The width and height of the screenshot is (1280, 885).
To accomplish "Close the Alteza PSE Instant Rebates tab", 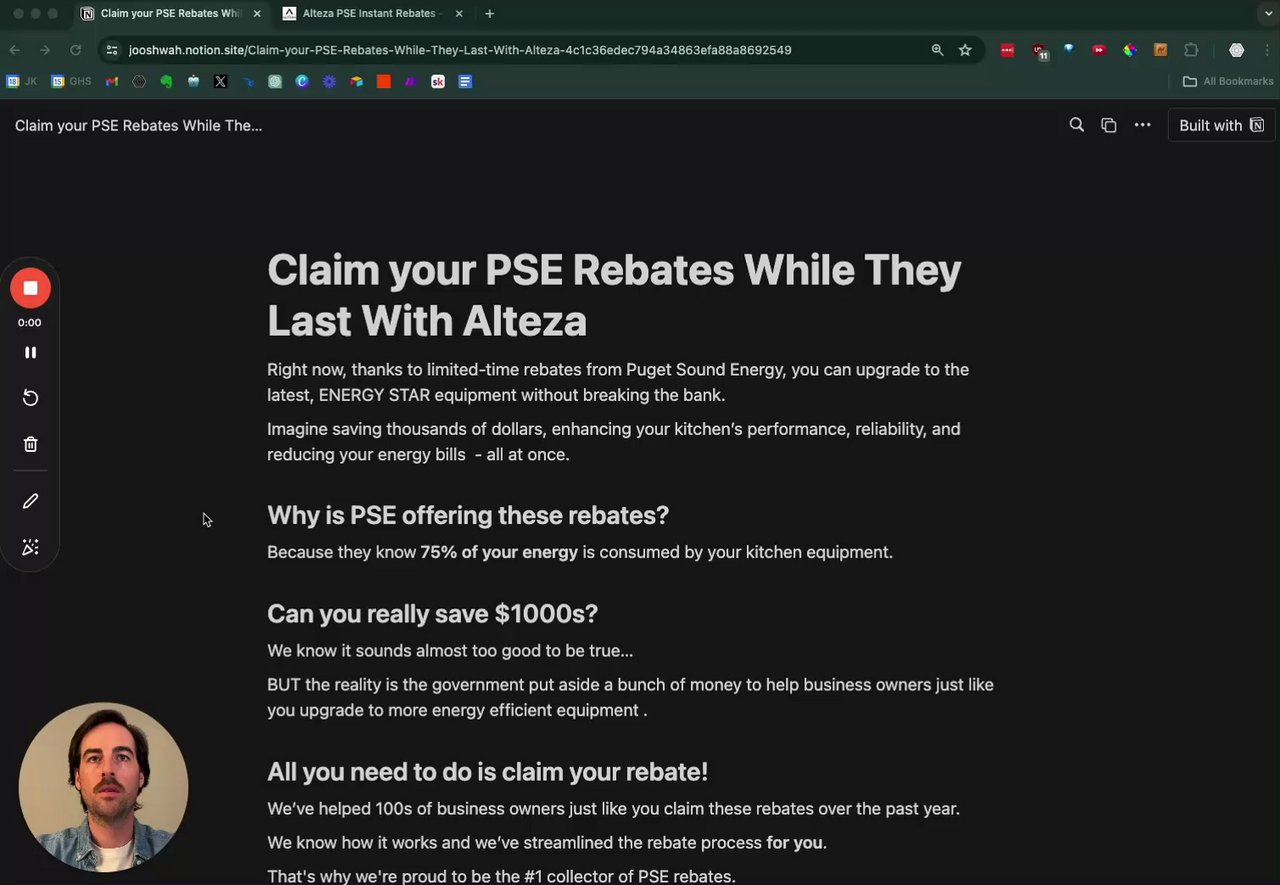I will click(459, 13).
